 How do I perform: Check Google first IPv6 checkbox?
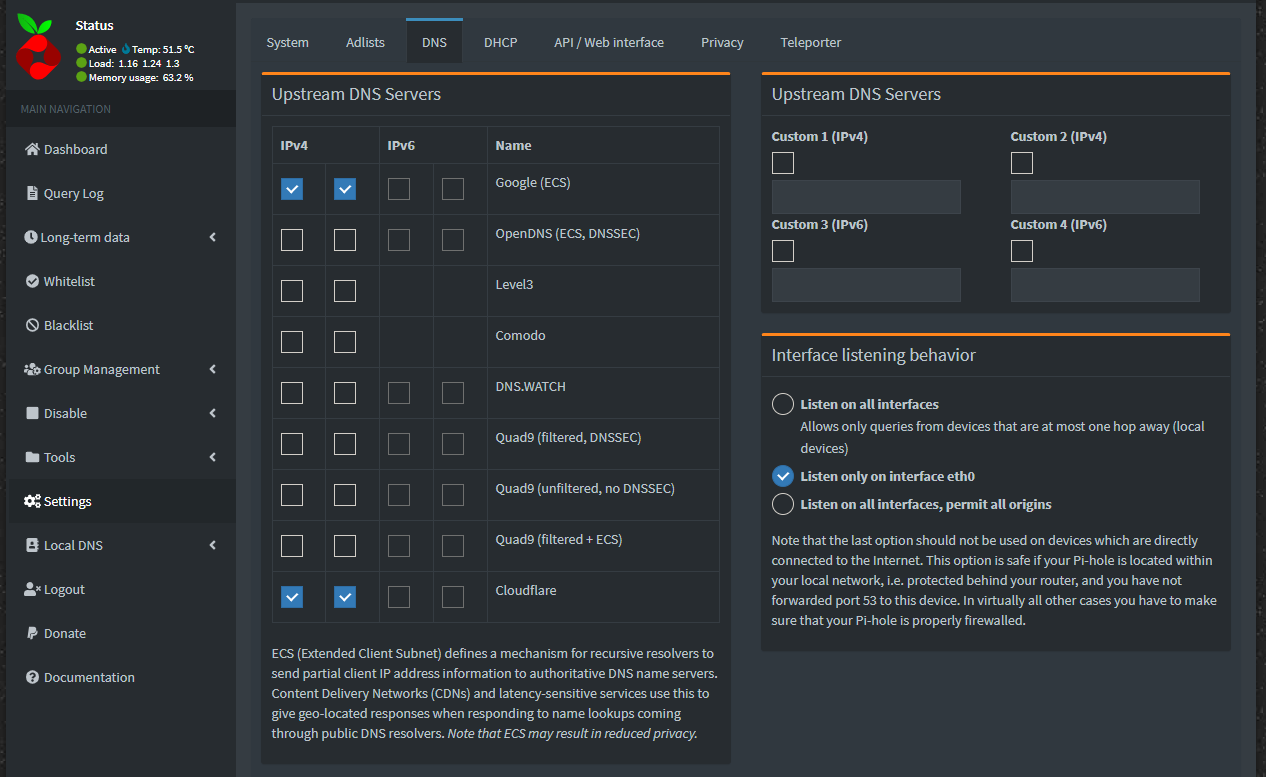pyautogui.click(x=399, y=189)
